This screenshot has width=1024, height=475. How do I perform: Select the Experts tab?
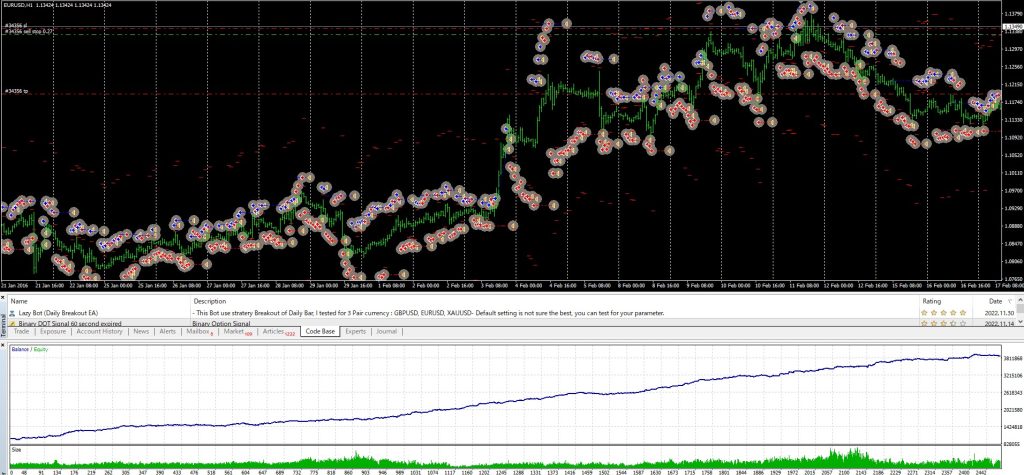pyautogui.click(x=355, y=331)
